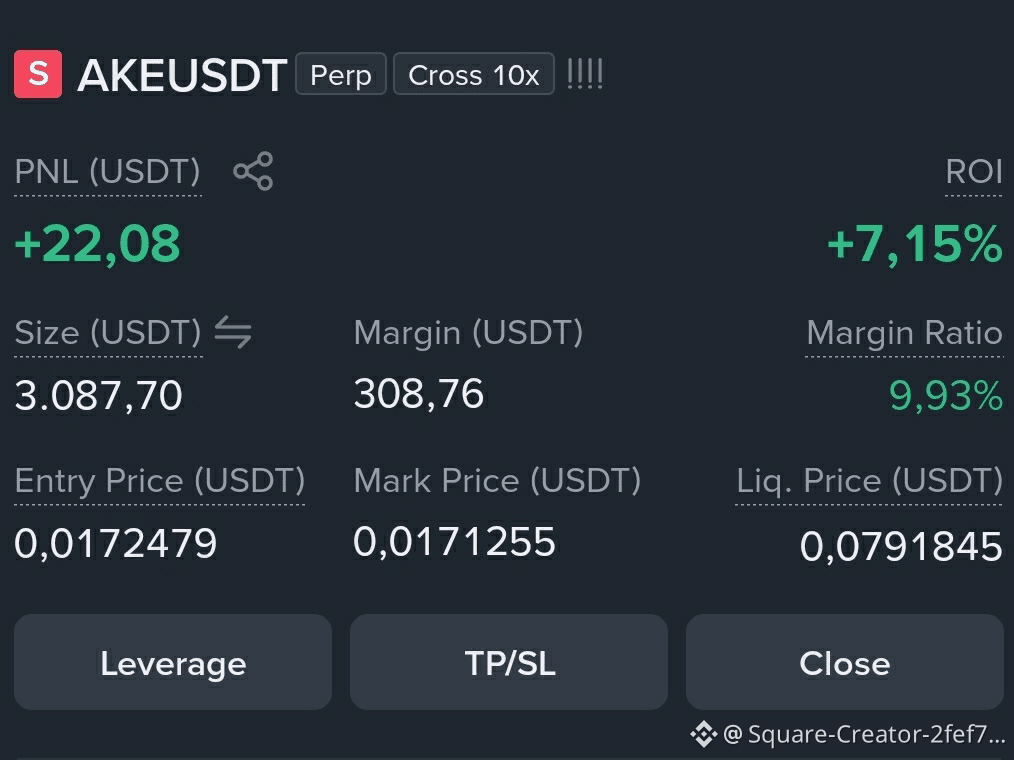1014x760 pixels.
Task: Open the AKEUSDT symbol title
Action: click(182, 75)
